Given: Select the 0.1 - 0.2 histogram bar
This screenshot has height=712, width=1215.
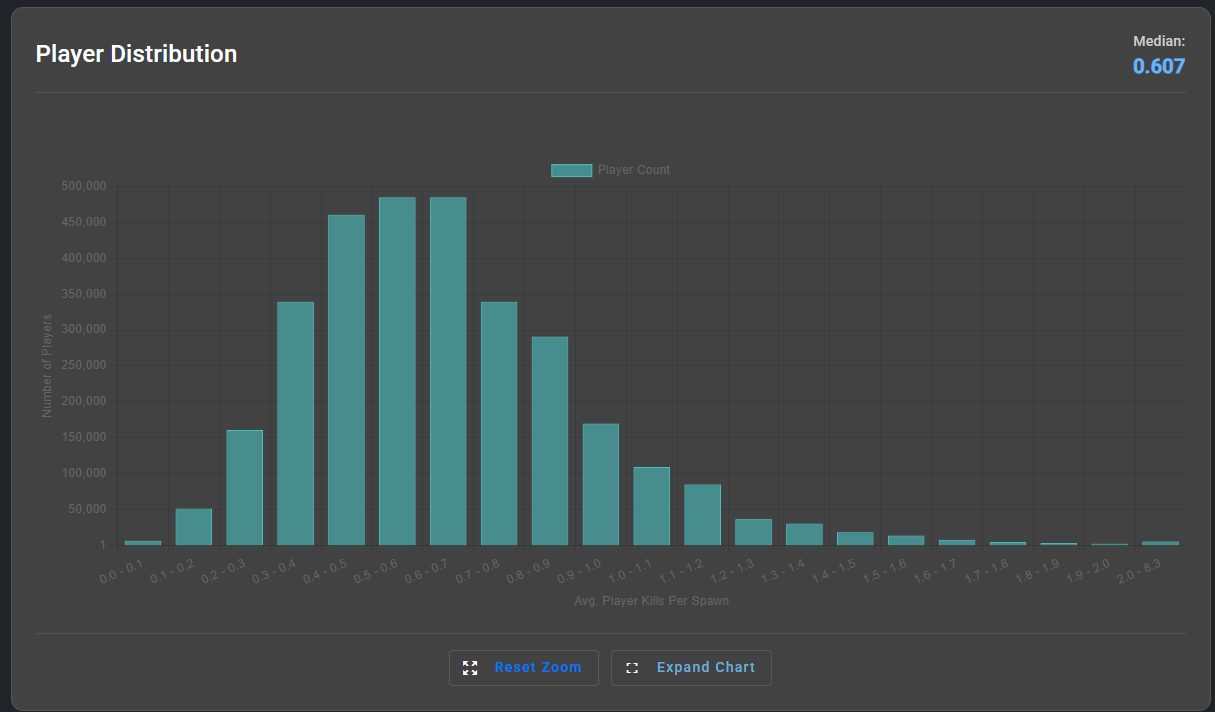Looking at the screenshot, I should [x=194, y=527].
